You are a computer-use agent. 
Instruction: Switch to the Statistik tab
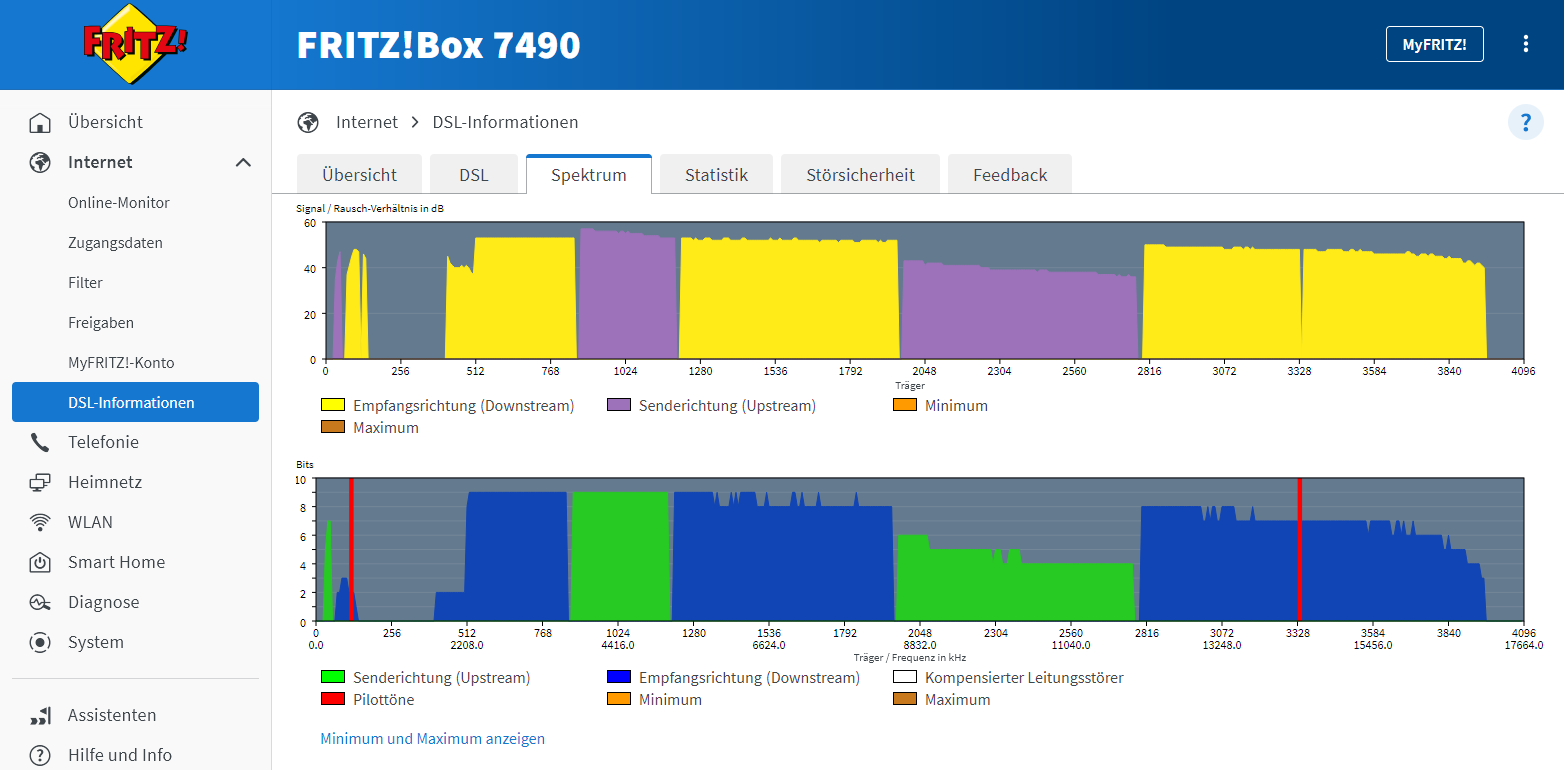(716, 175)
